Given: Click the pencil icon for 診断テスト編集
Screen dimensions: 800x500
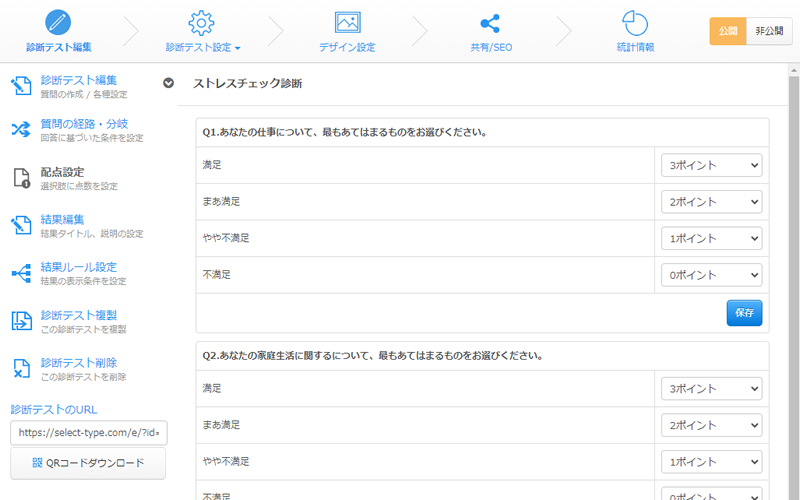Looking at the screenshot, I should (x=59, y=22).
